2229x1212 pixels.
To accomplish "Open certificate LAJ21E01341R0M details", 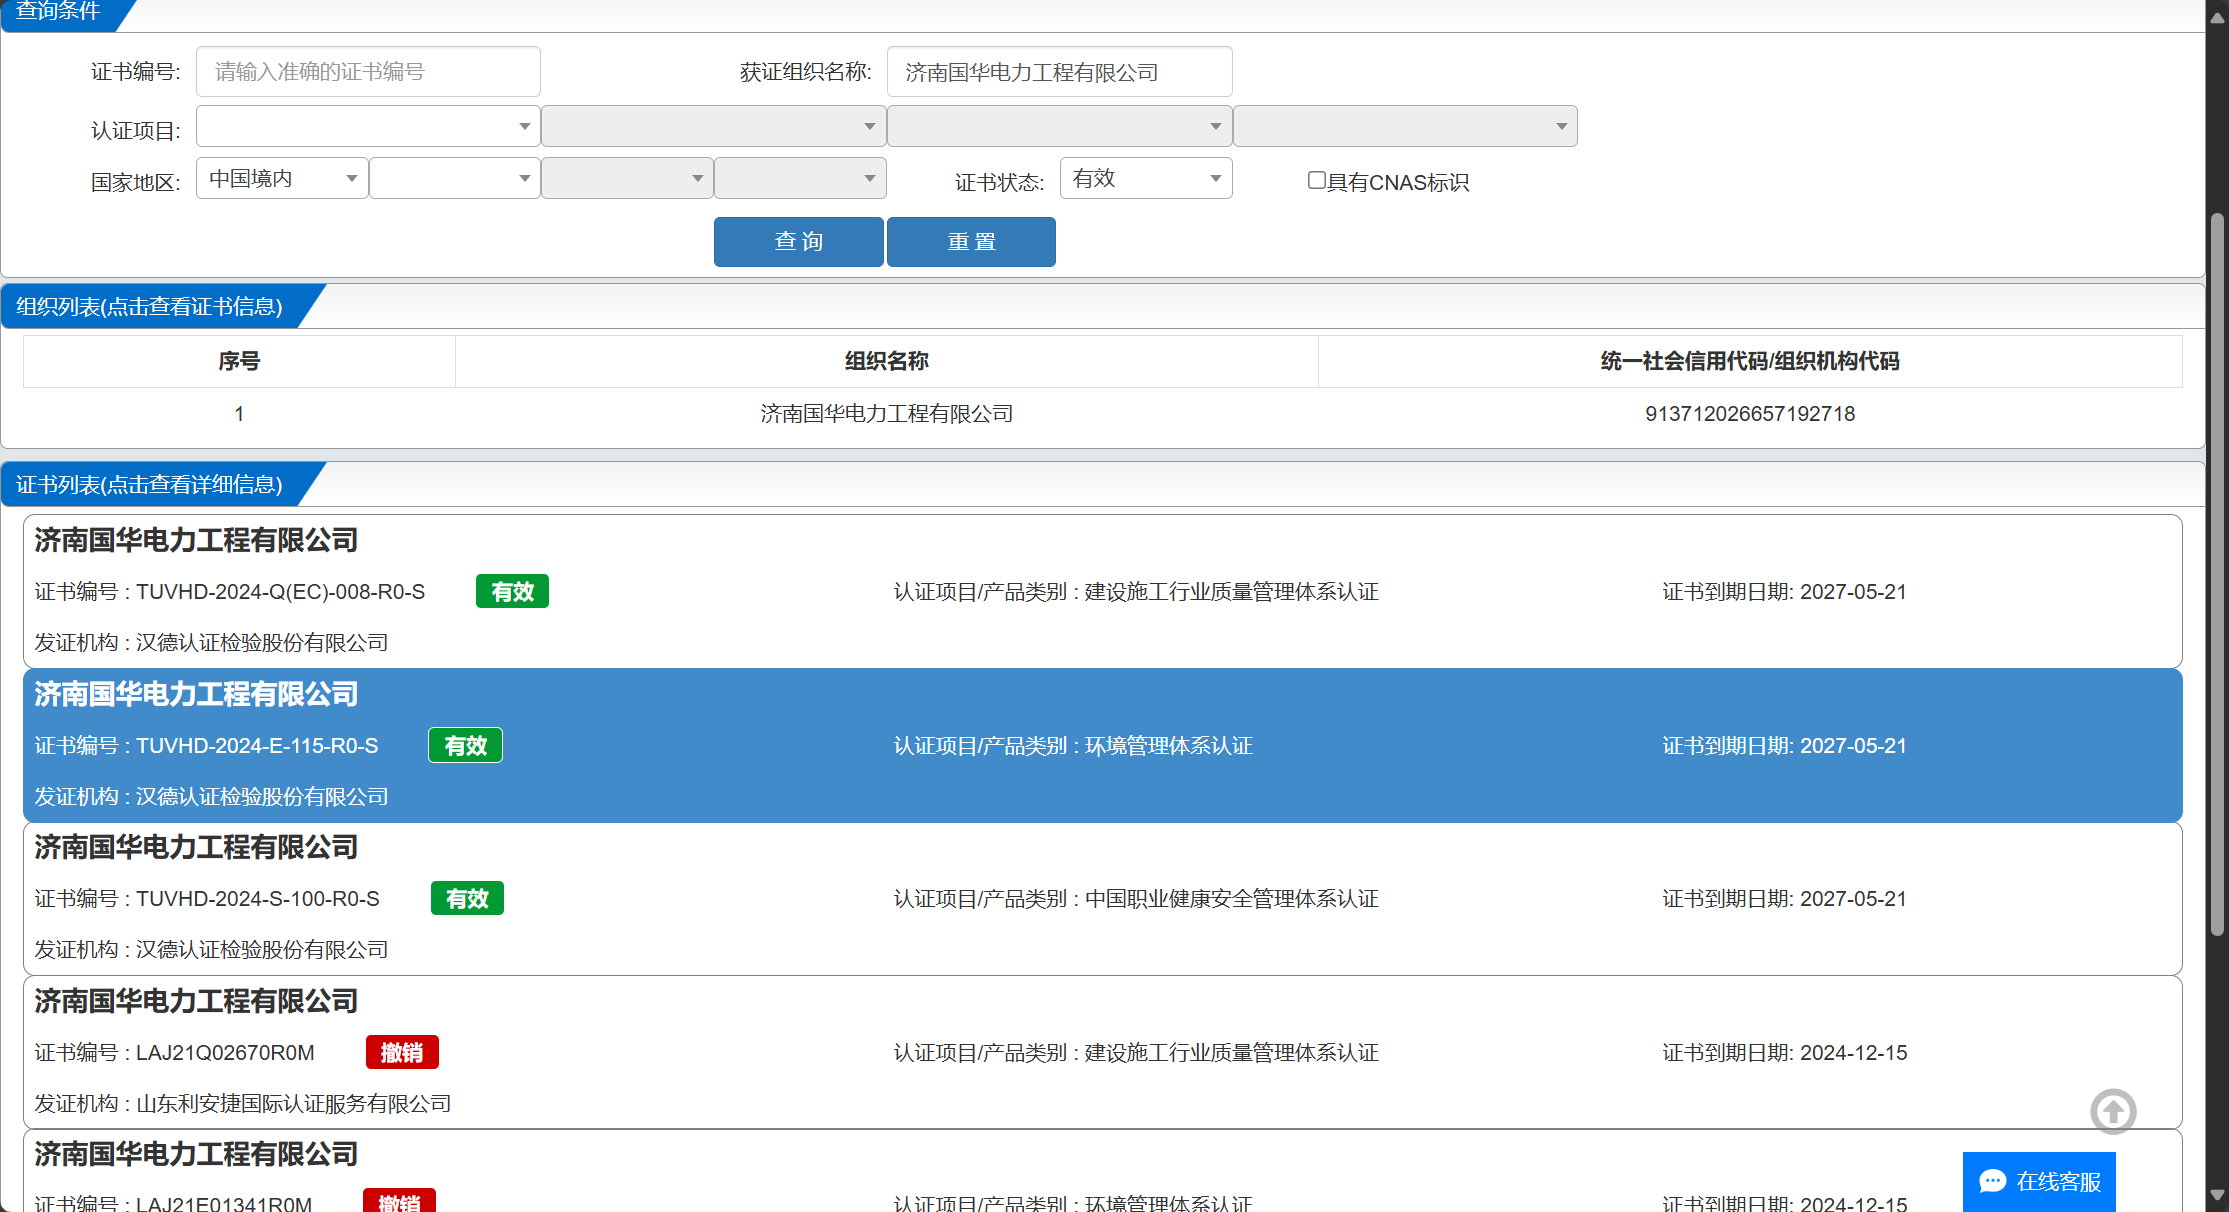I will (1102, 1172).
